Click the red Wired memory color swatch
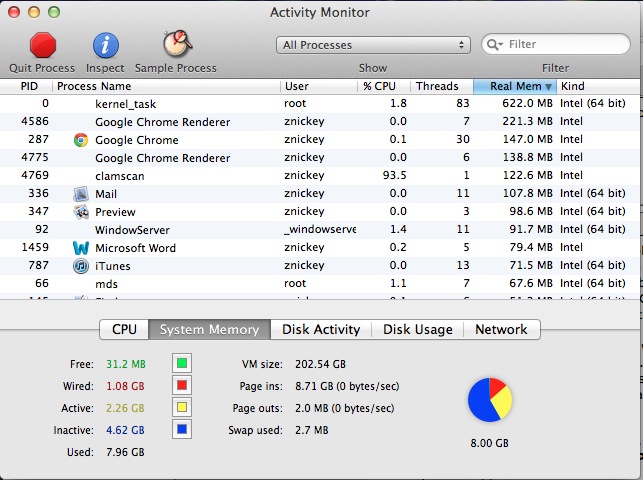 (182, 385)
